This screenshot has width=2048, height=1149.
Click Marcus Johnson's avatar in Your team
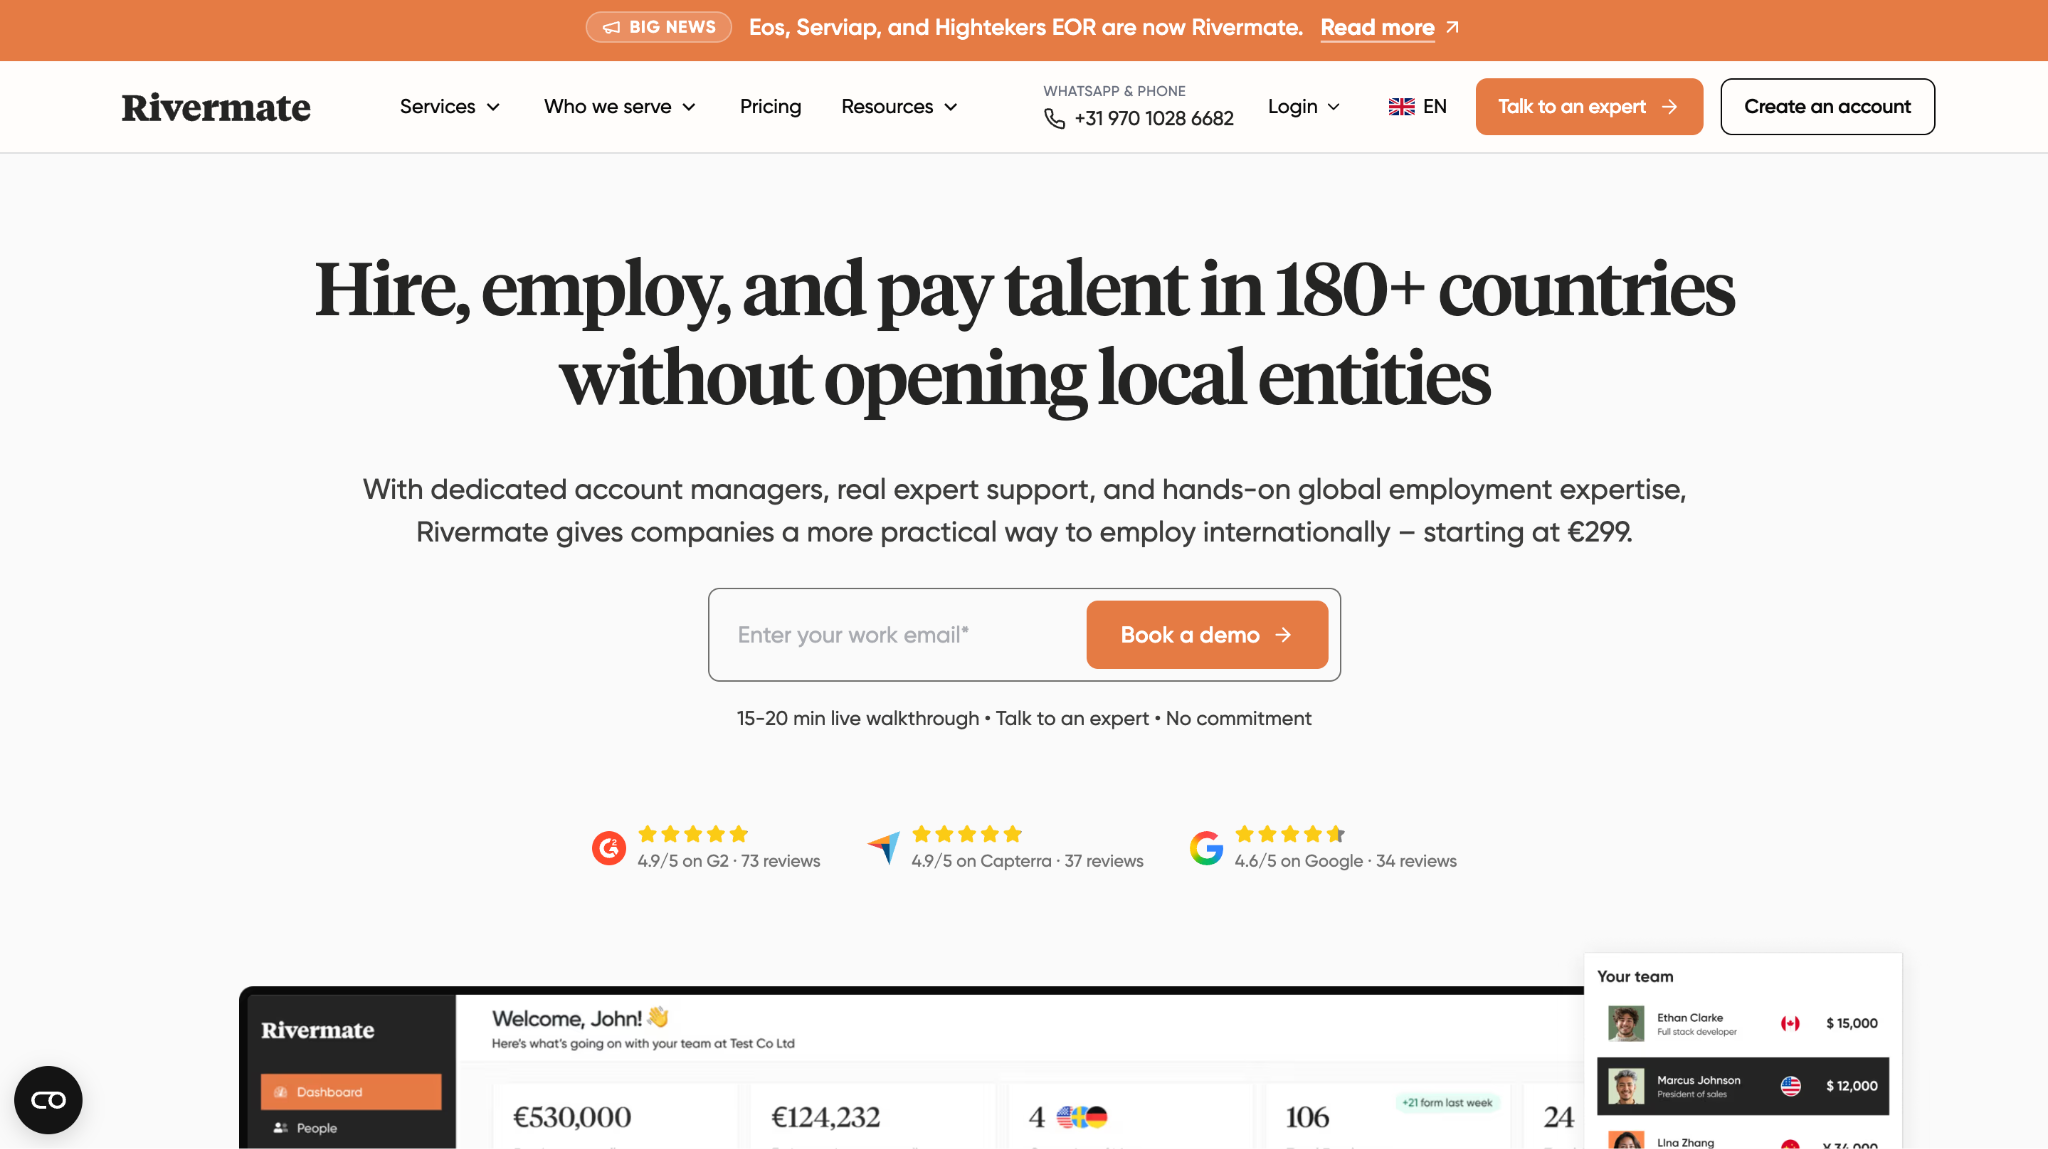(x=1626, y=1086)
